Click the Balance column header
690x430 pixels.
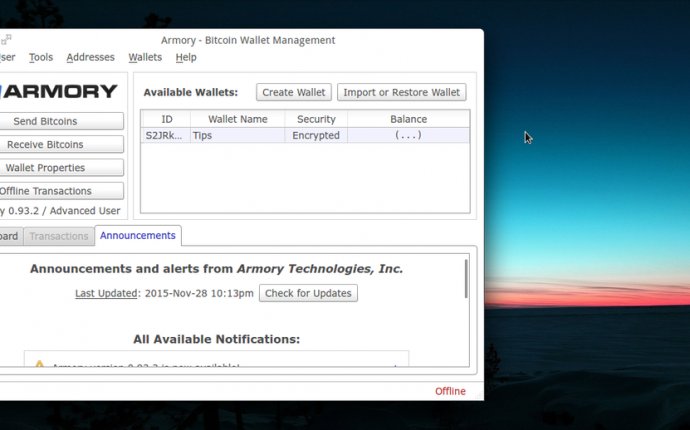pos(408,119)
